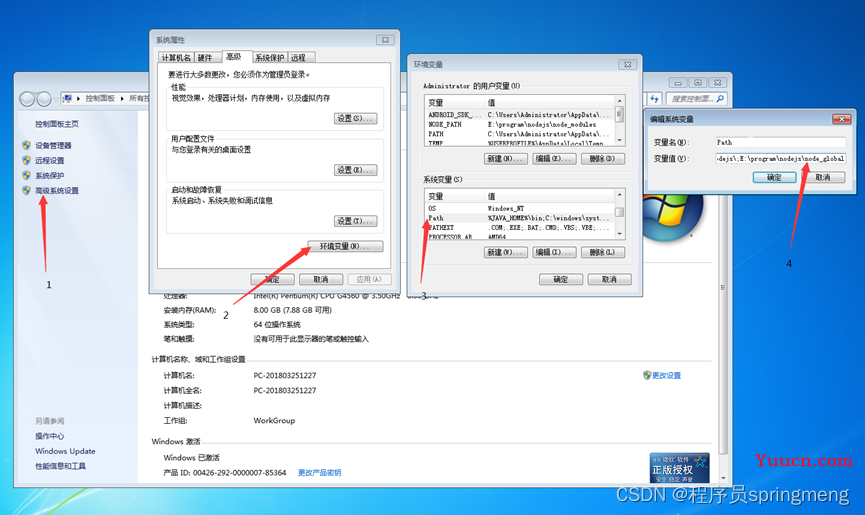Image resolution: width=865 pixels, height=515 pixels.
Task: Click 新建(N) for user variables
Action: point(506,159)
